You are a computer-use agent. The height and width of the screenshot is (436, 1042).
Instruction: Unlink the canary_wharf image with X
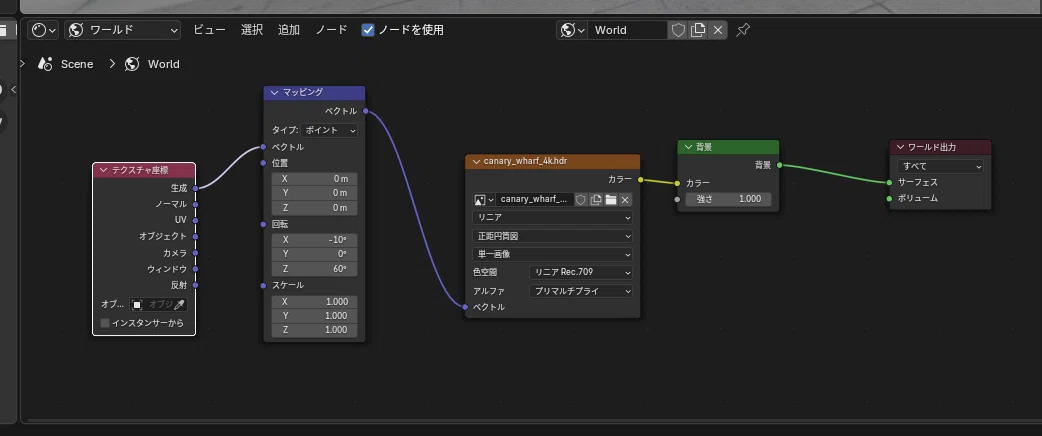[x=625, y=199]
